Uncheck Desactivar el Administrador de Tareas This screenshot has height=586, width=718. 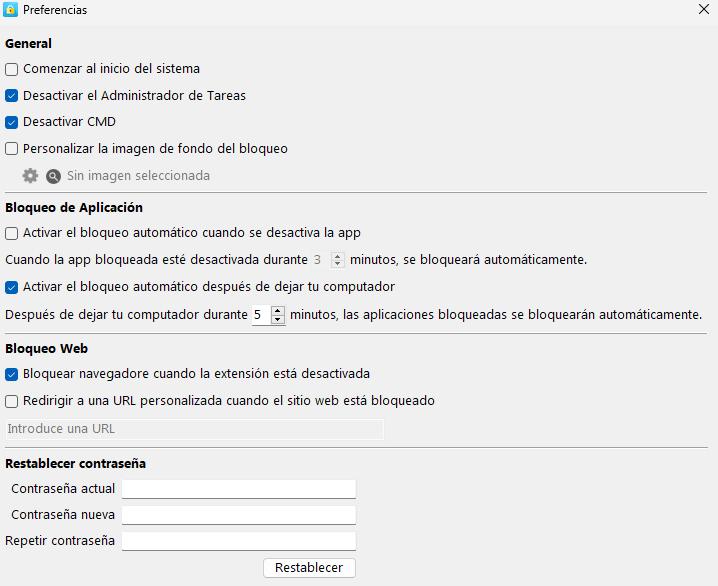(x=12, y=96)
